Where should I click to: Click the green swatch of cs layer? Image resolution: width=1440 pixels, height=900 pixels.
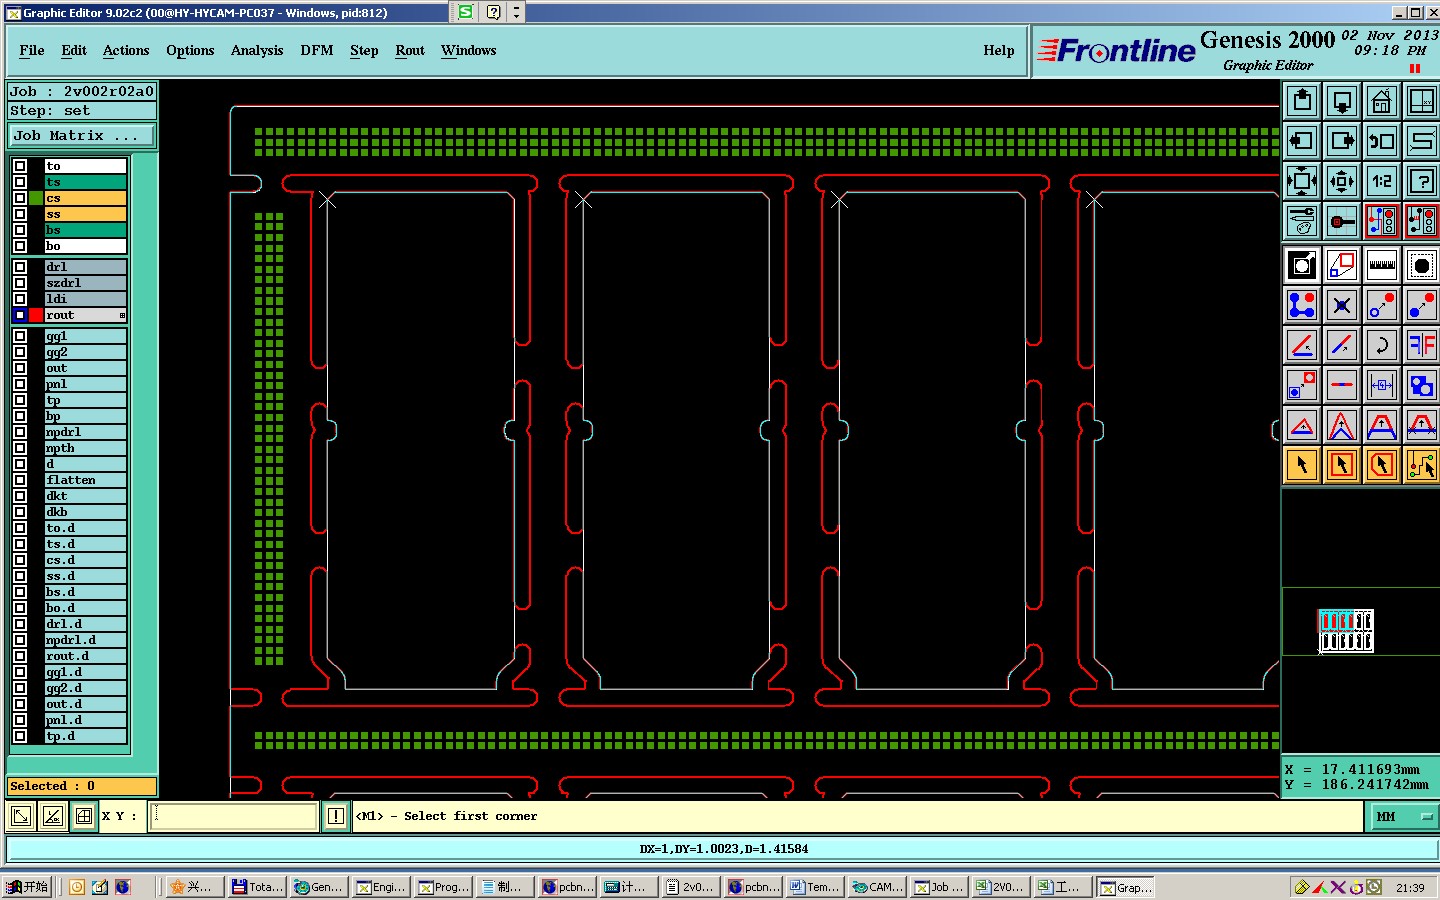(x=36, y=198)
